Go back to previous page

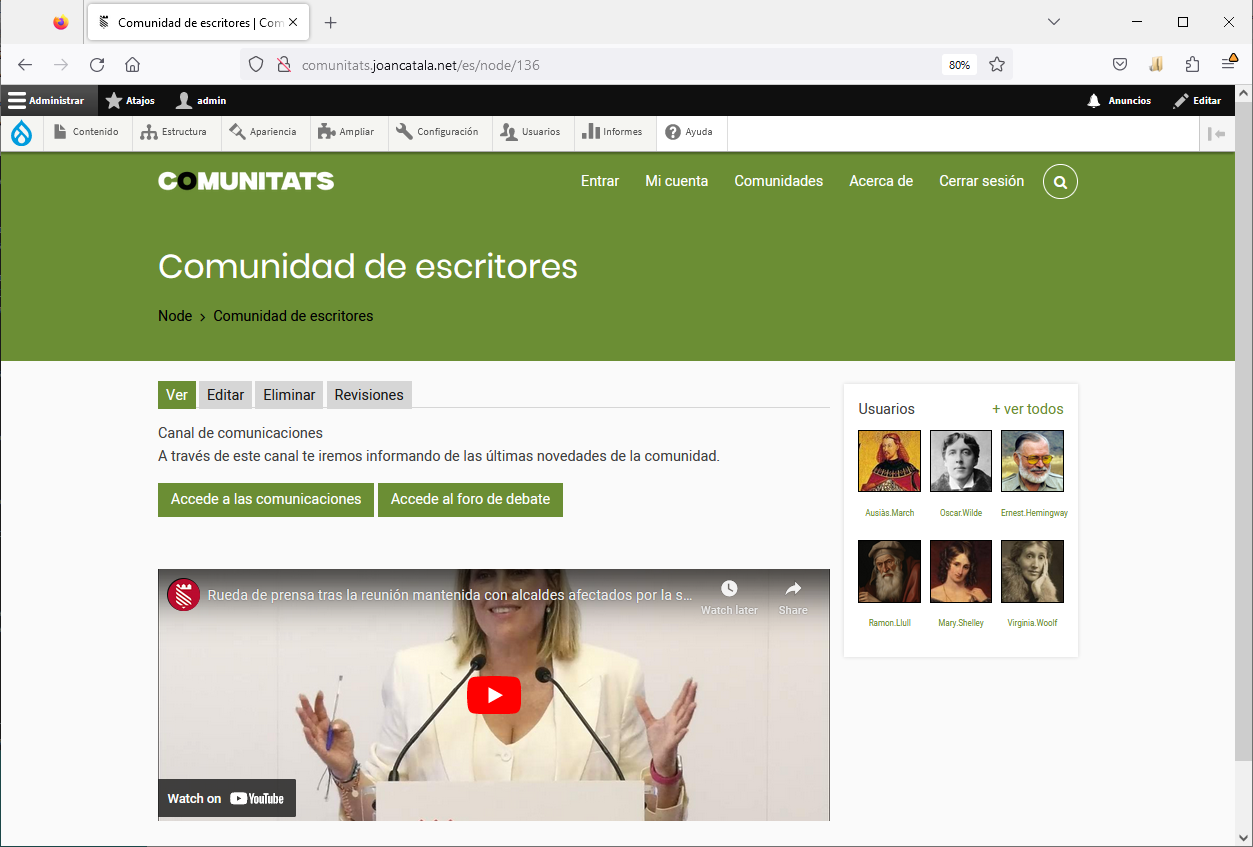25,65
